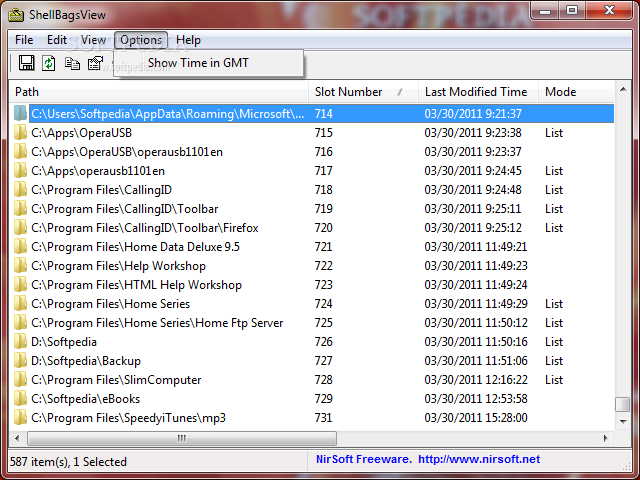Sort by the Slot Number column header
This screenshot has width=640, height=480.
tap(363, 92)
